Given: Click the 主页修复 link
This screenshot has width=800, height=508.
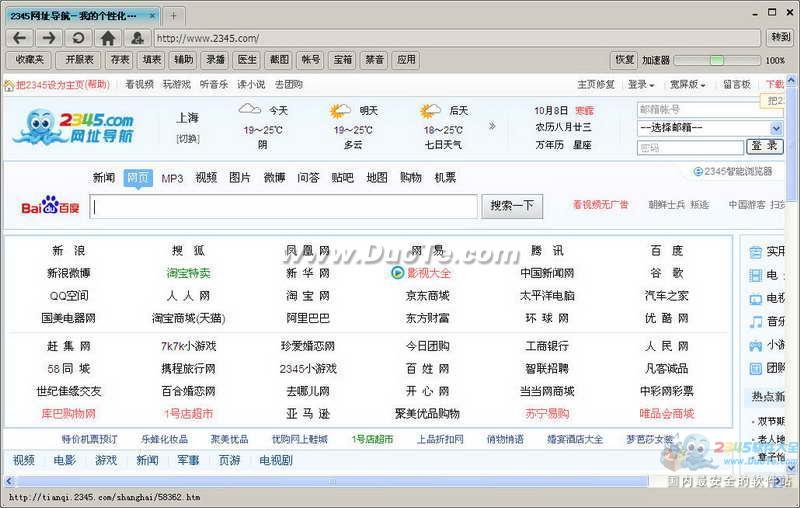Looking at the screenshot, I should (x=596, y=85).
